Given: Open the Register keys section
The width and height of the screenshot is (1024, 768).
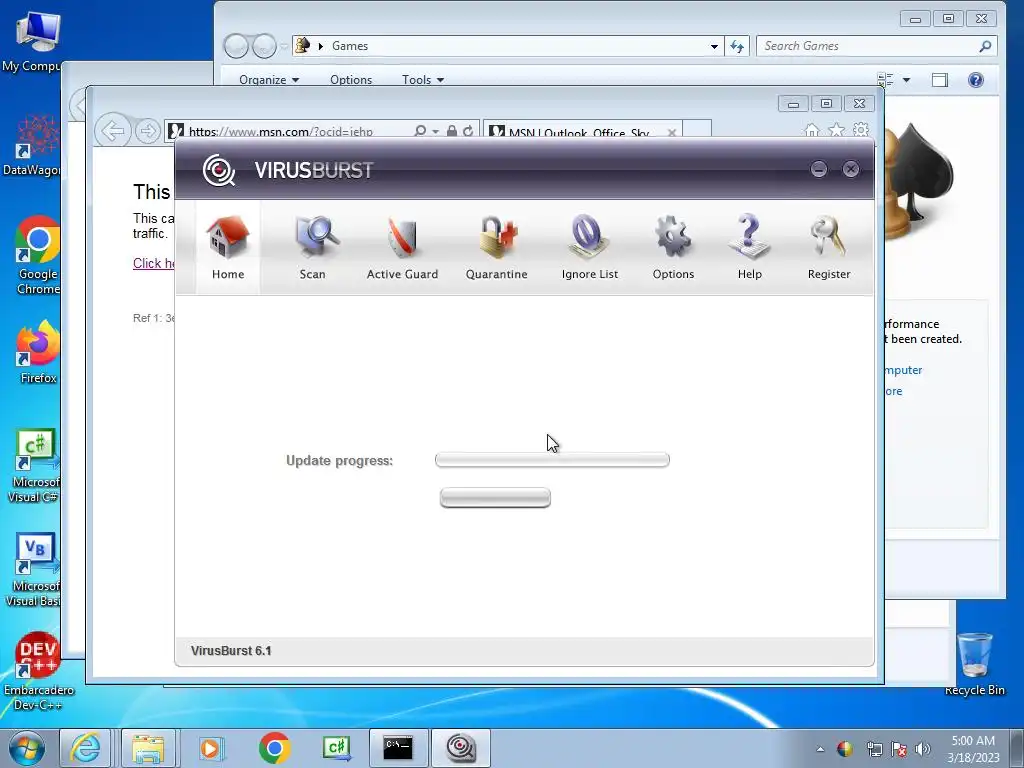Looking at the screenshot, I should point(828,248).
